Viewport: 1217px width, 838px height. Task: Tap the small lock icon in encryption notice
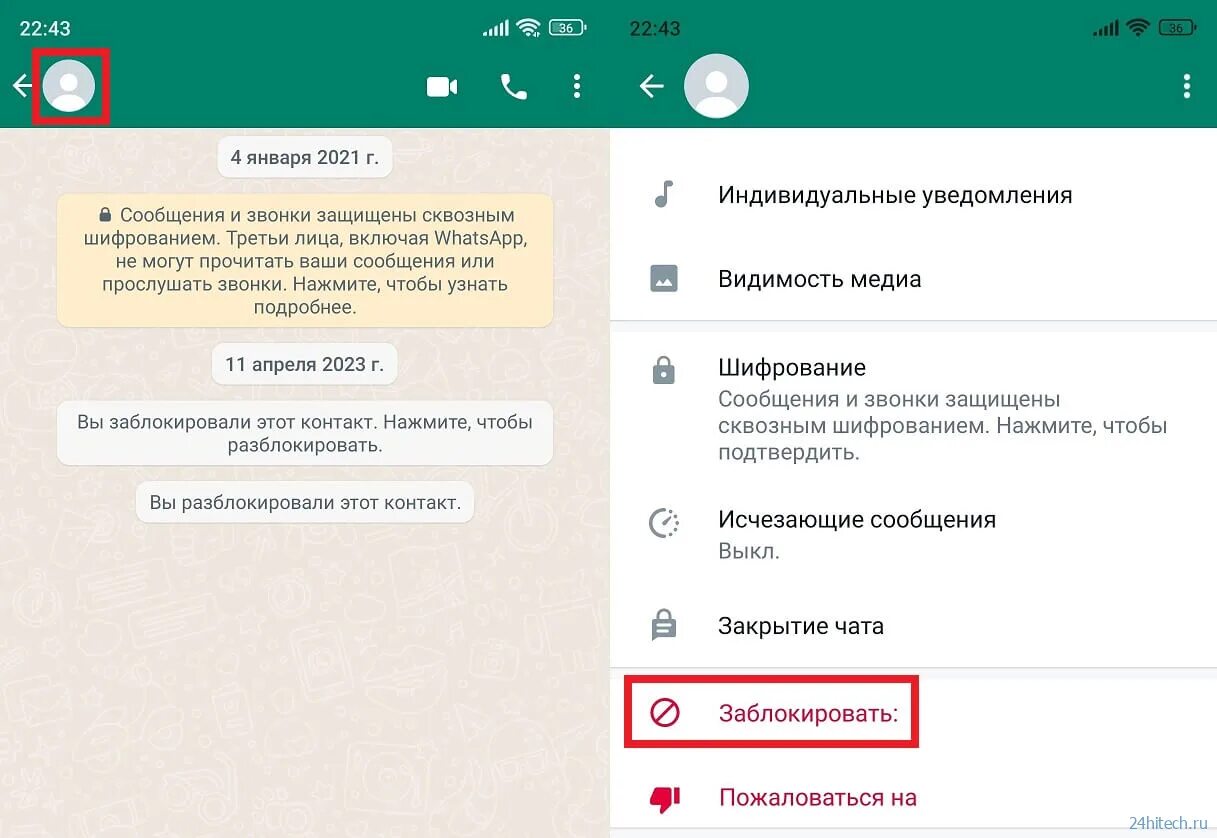(x=105, y=215)
